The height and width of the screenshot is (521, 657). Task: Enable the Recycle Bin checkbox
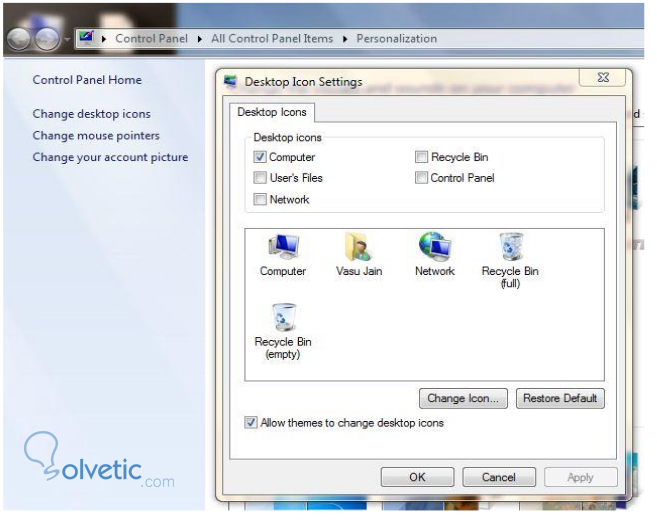421,157
